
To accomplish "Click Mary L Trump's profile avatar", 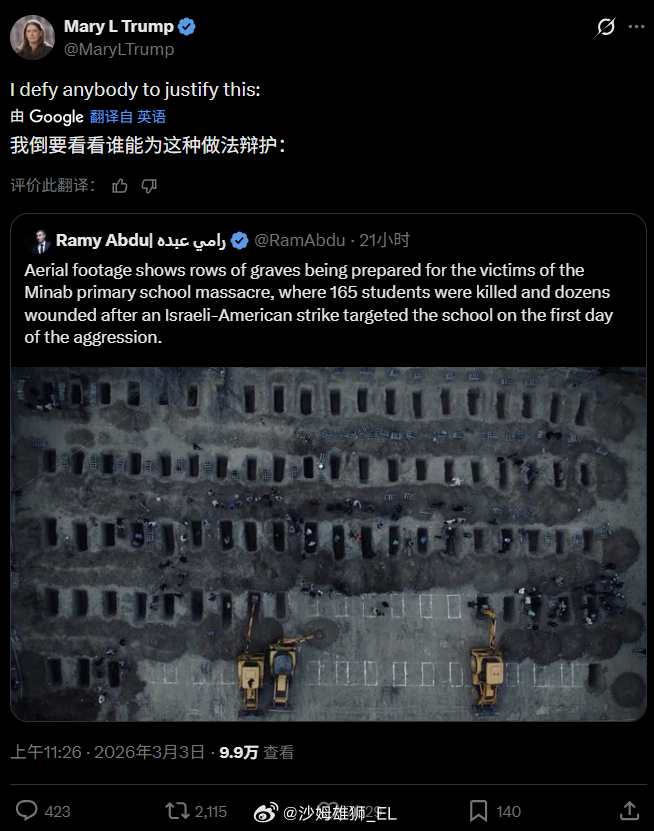I will click(x=32, y=37).
